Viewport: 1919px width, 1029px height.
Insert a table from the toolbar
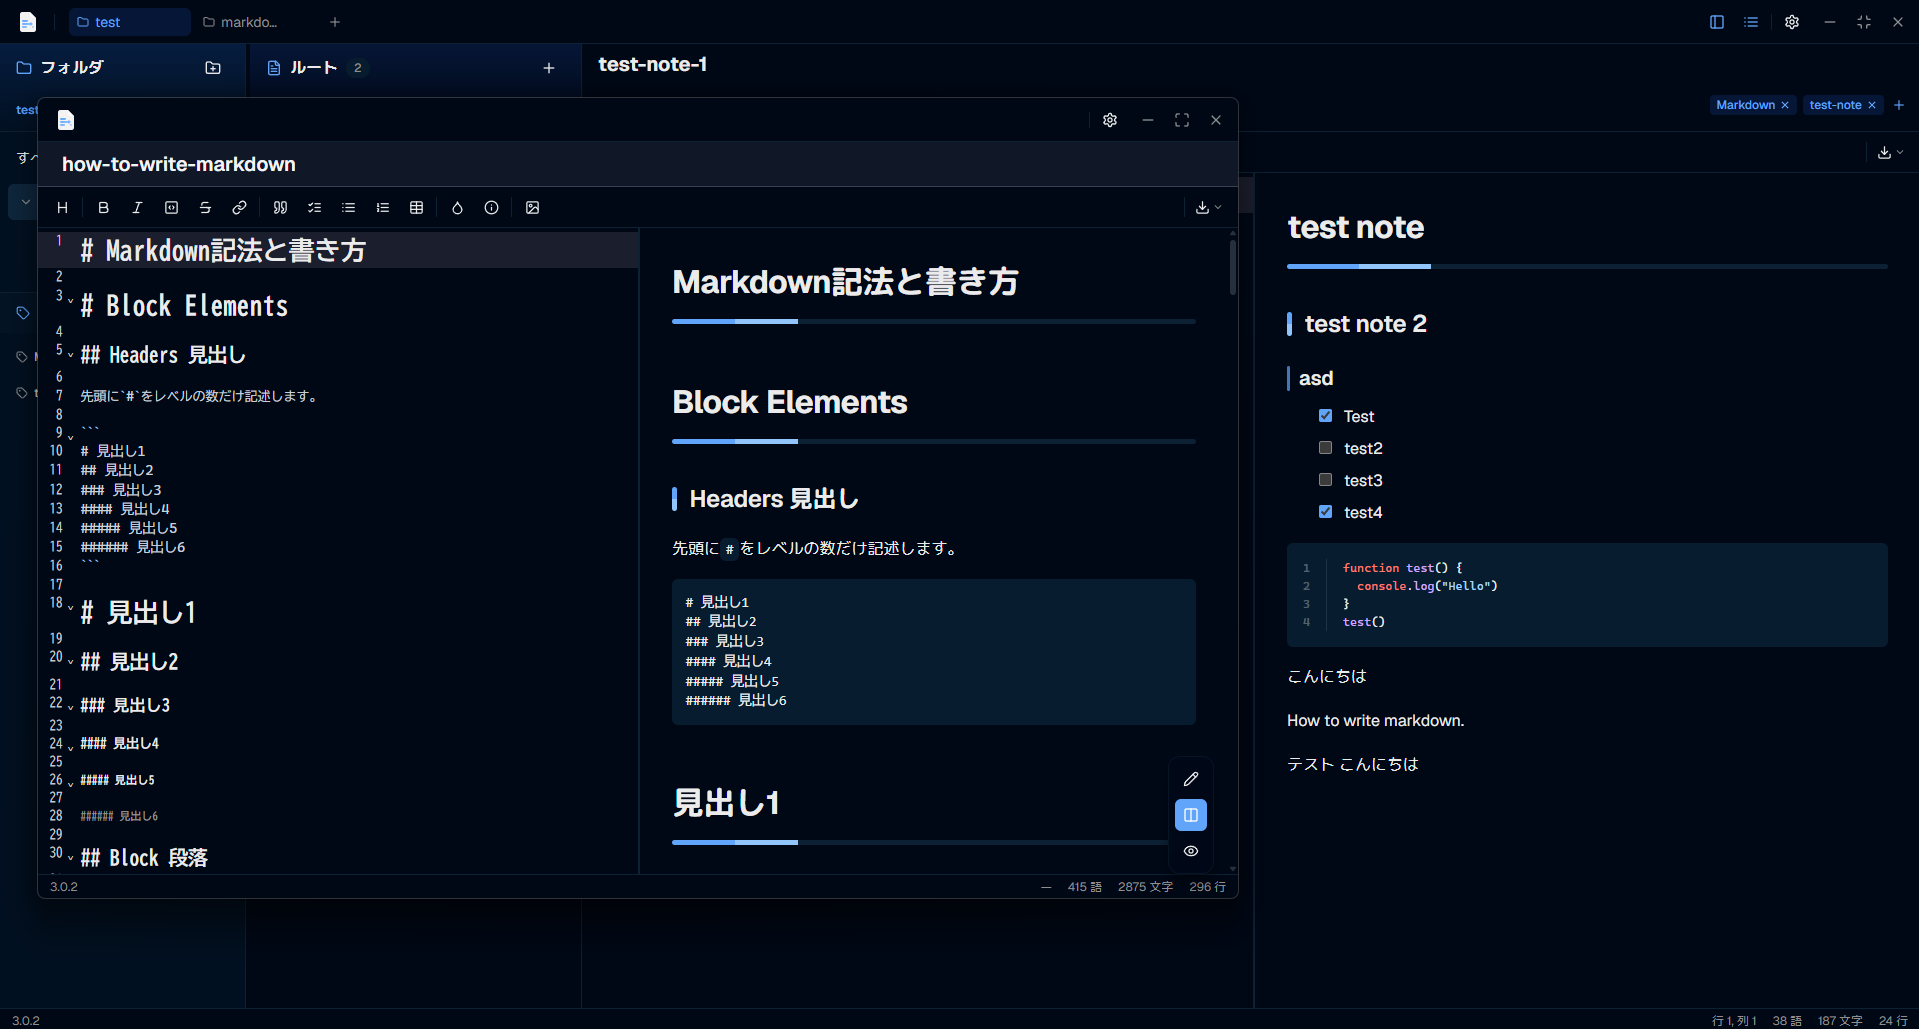click(416, 208)
